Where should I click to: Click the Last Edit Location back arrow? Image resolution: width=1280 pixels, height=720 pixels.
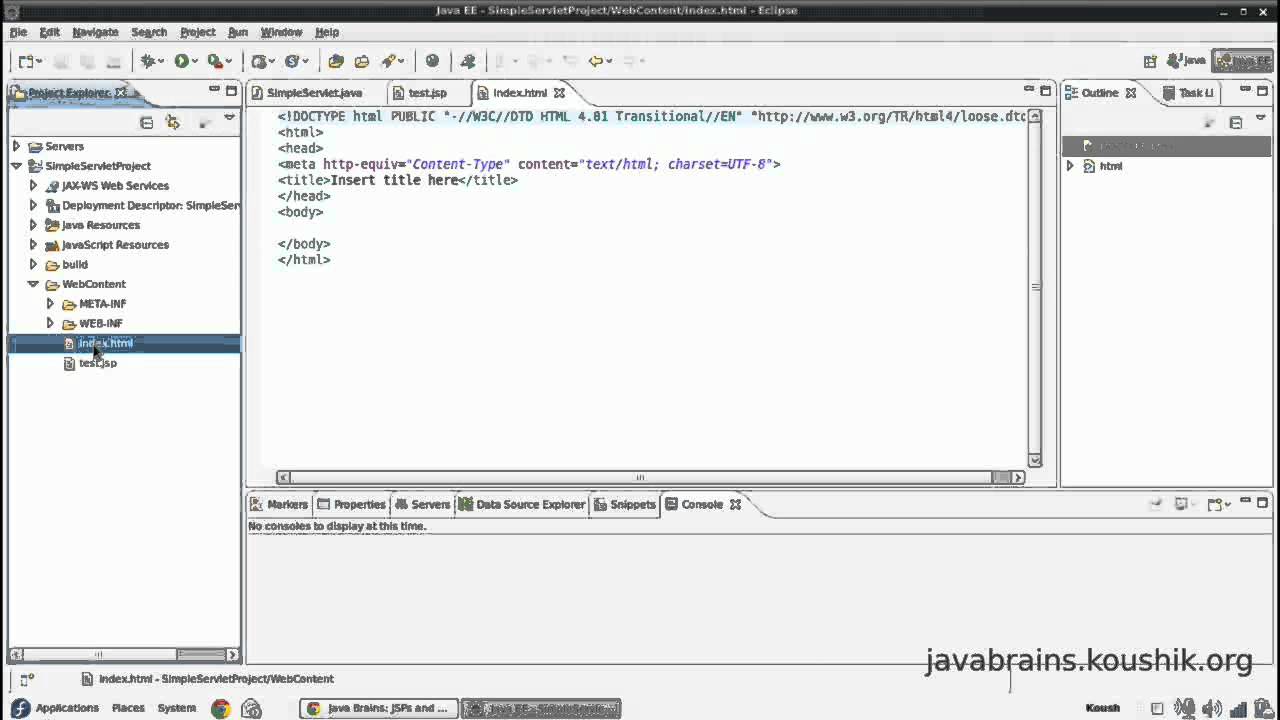(x=596, y=61)
